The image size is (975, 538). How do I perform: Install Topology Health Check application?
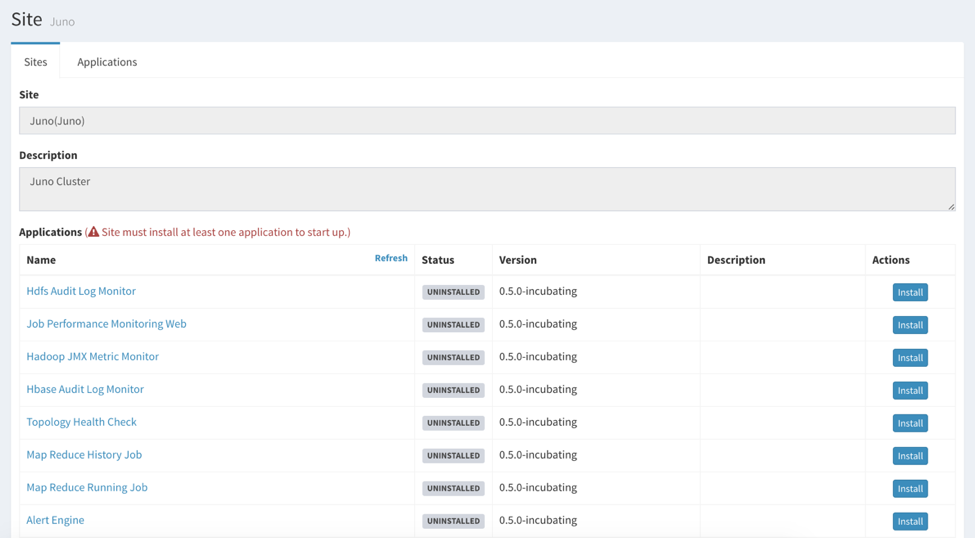click(909, 423)
